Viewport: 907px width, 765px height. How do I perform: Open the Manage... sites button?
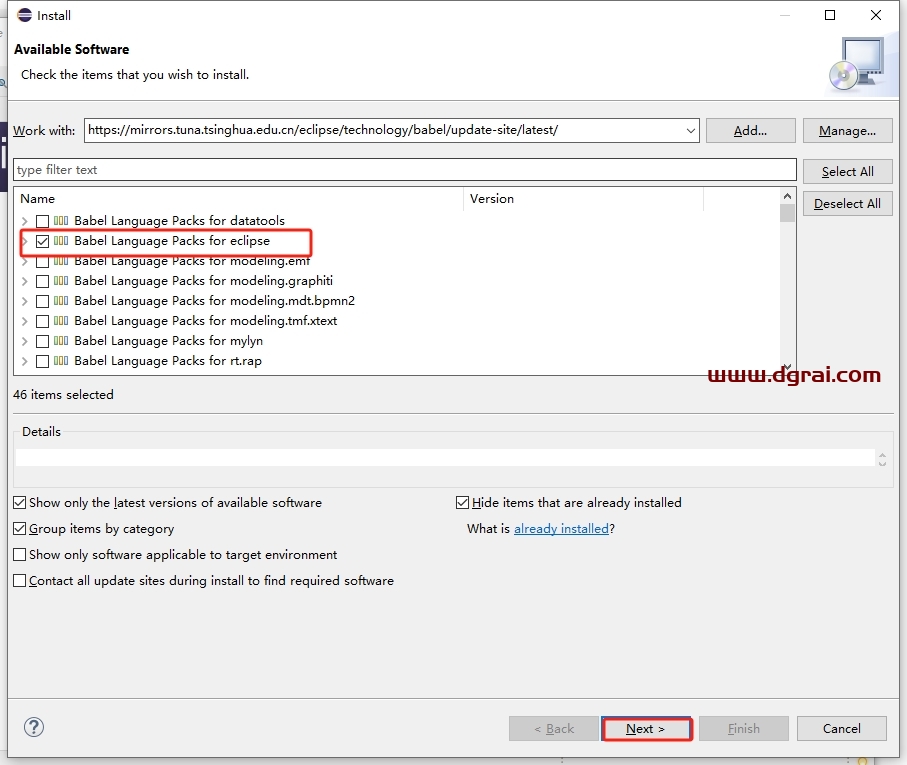(x=847, y=131)
